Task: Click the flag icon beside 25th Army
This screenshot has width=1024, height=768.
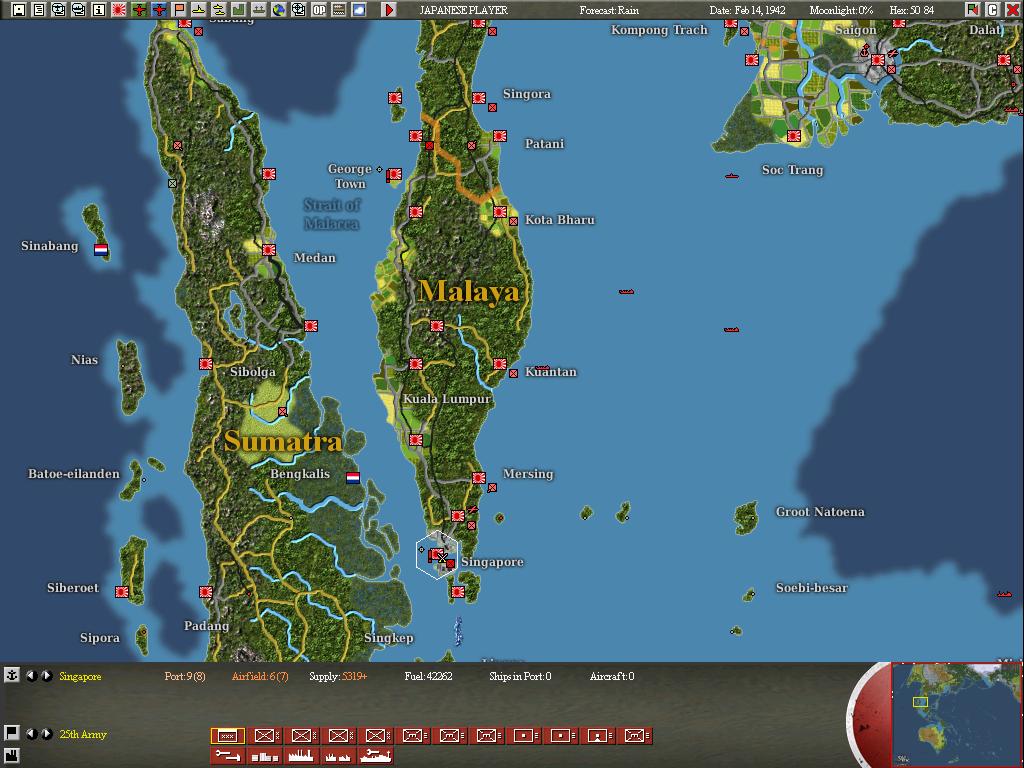Action: (x=11, y=733)
